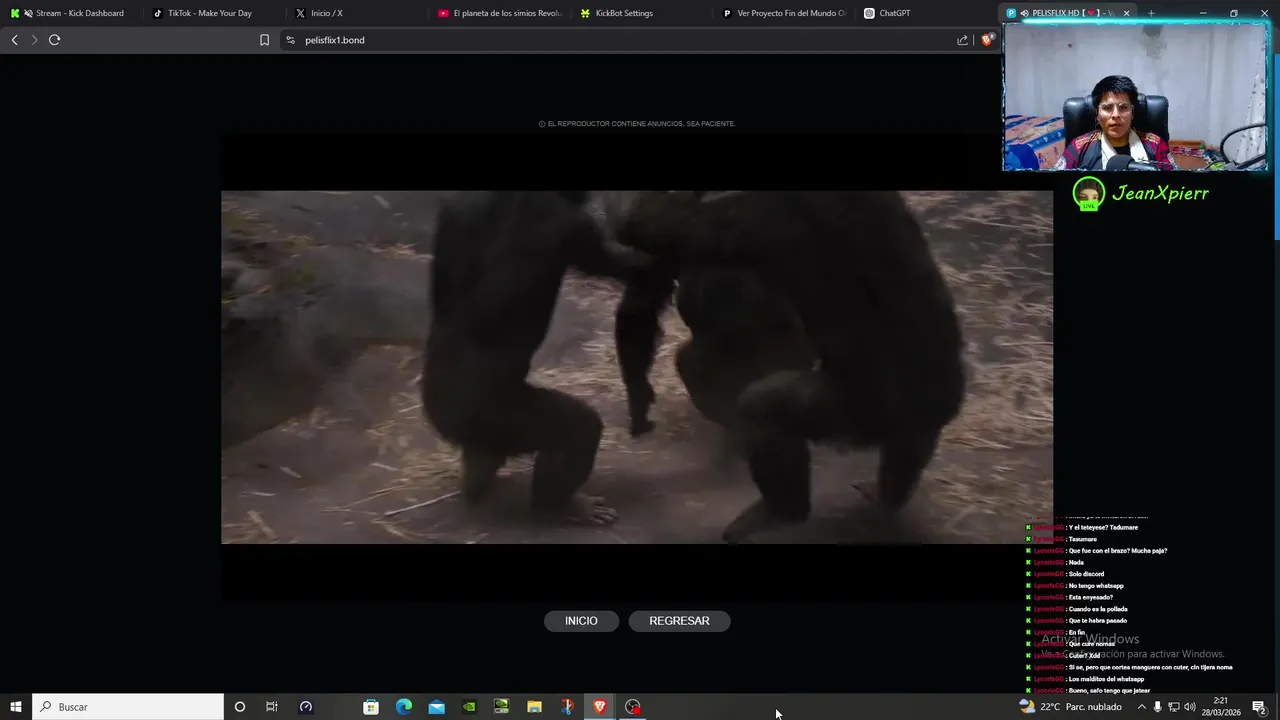Open Task View on taskbar
The image size is (1280, 720).
271,707
